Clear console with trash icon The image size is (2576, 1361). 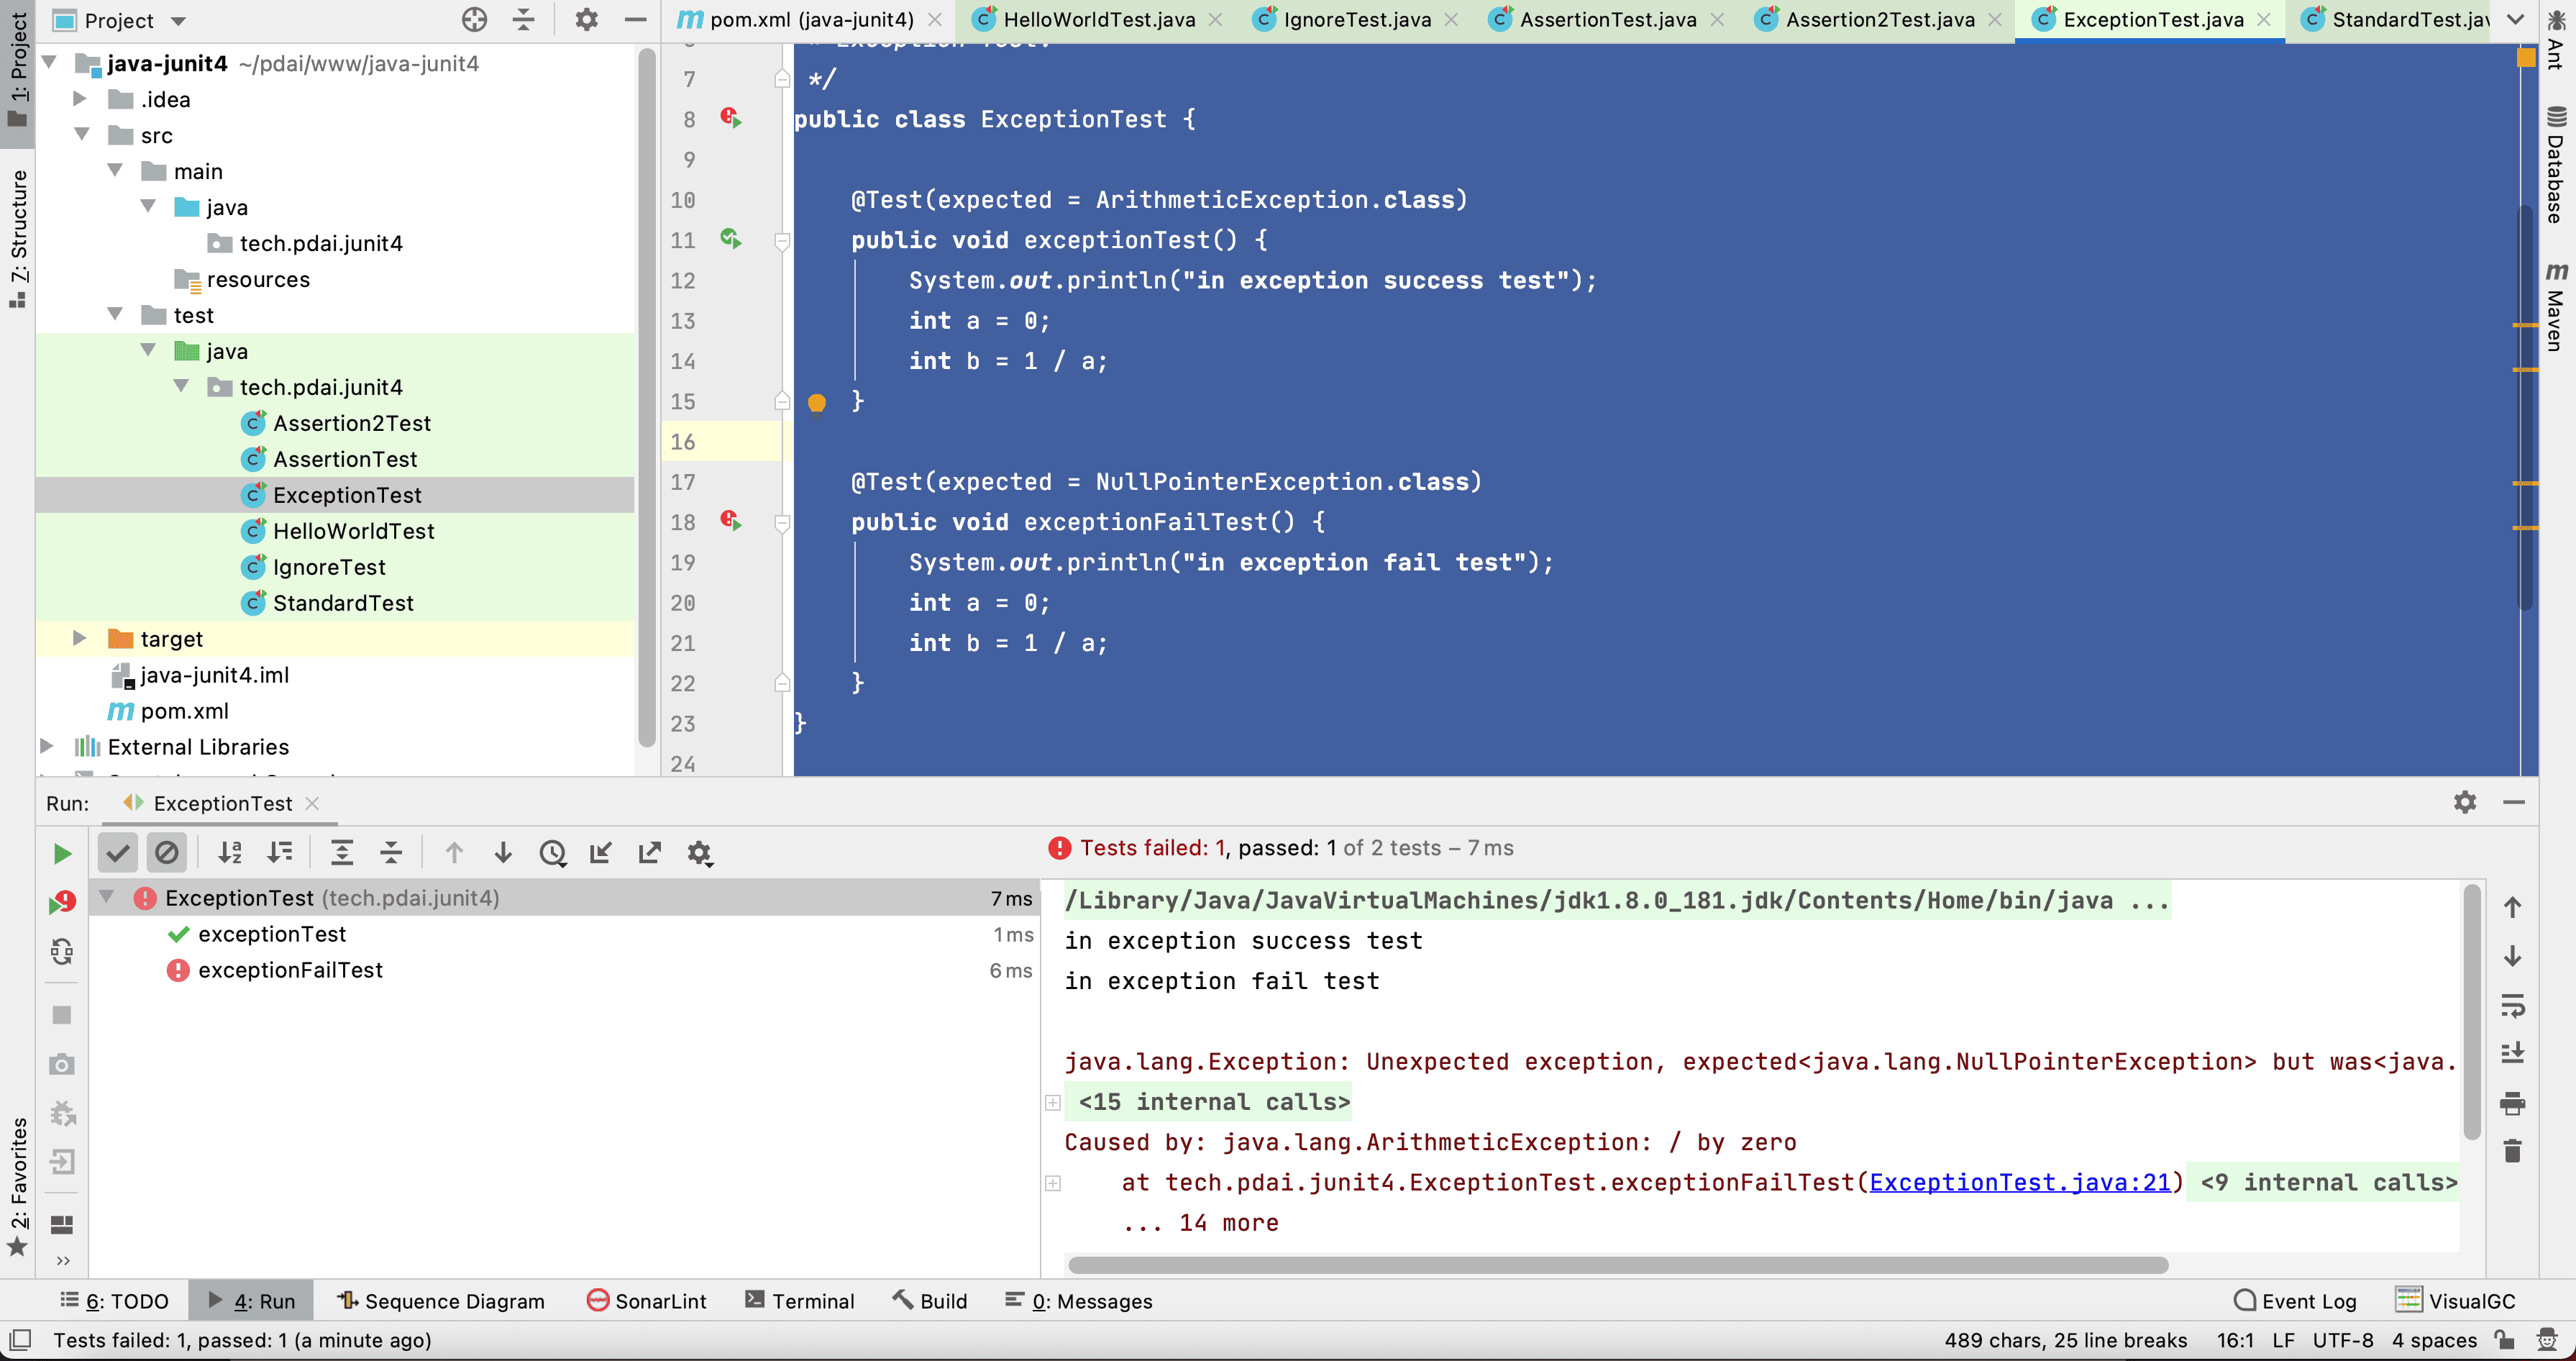pyautogui.click(x=2512, y=1151)
